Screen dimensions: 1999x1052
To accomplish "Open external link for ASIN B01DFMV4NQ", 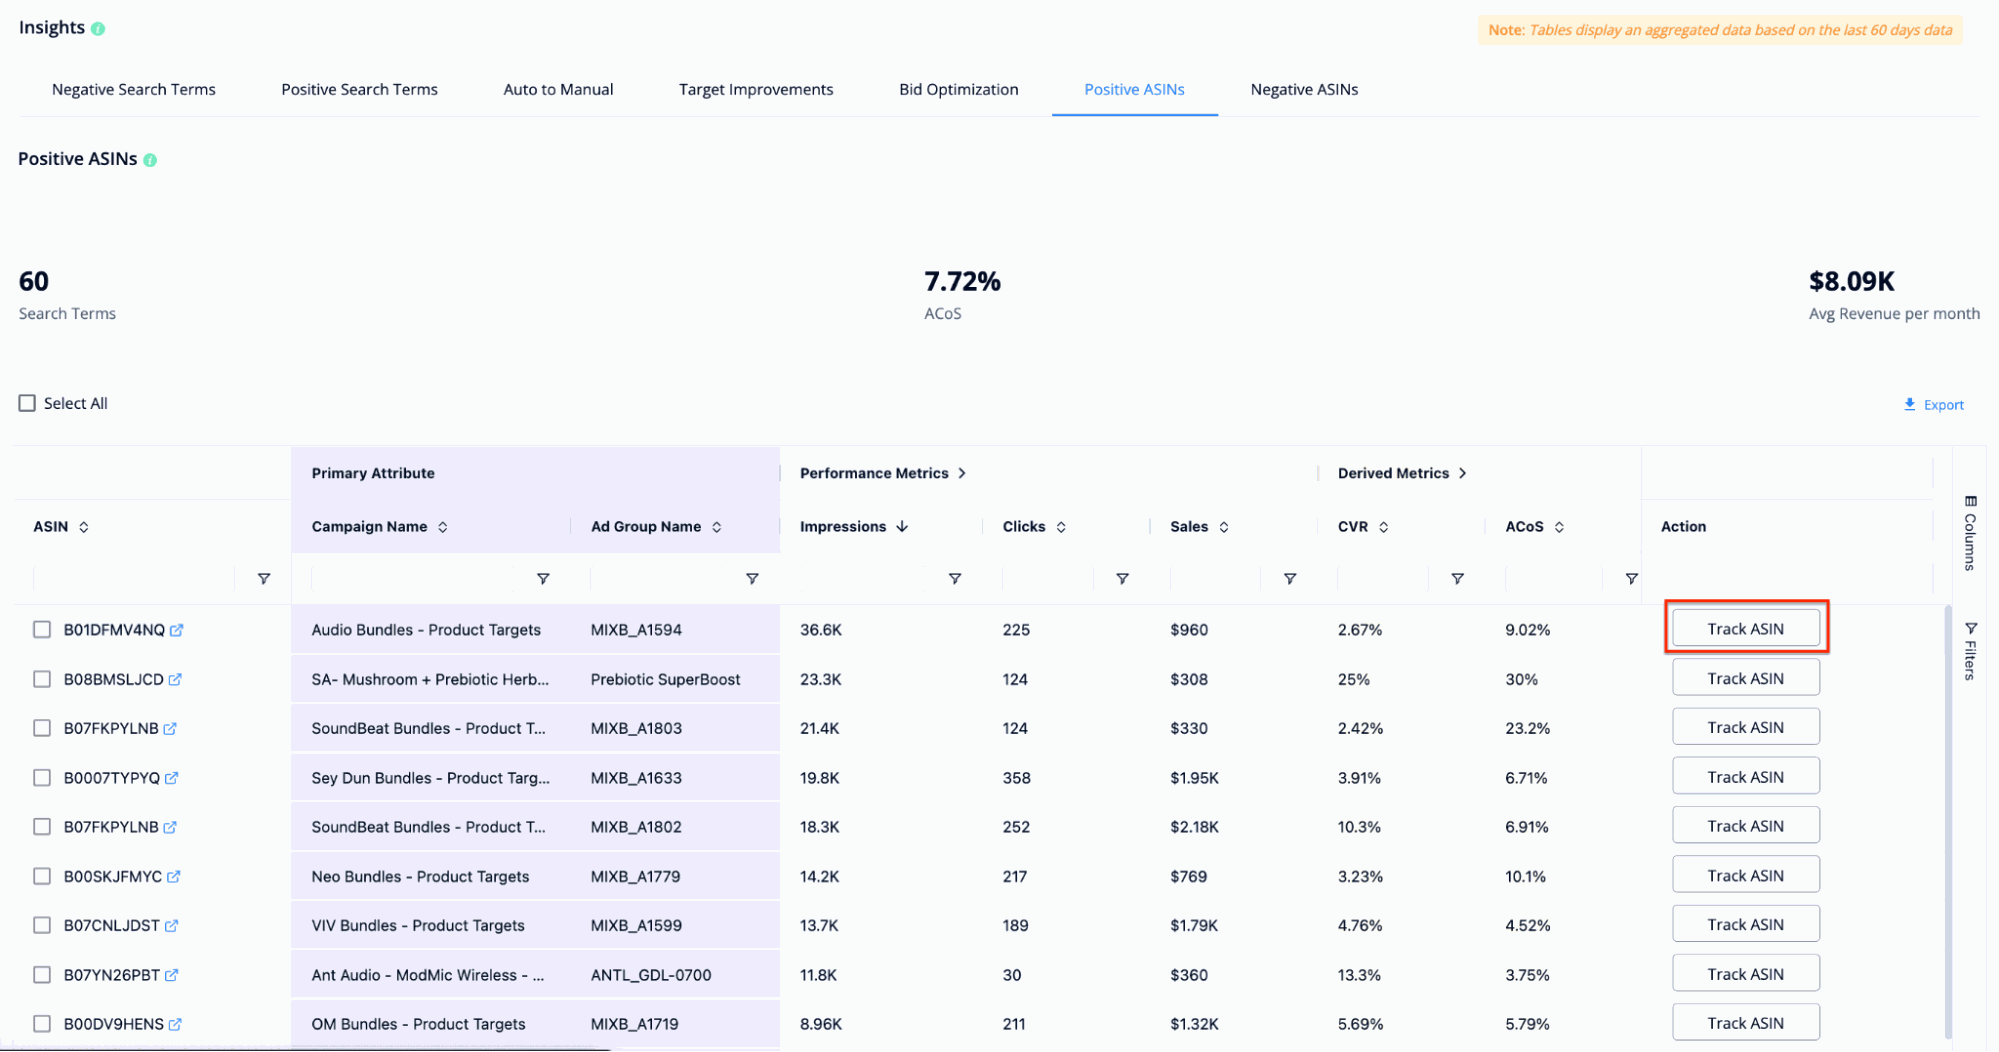I will pyautogui.click(x=177, y=630).
